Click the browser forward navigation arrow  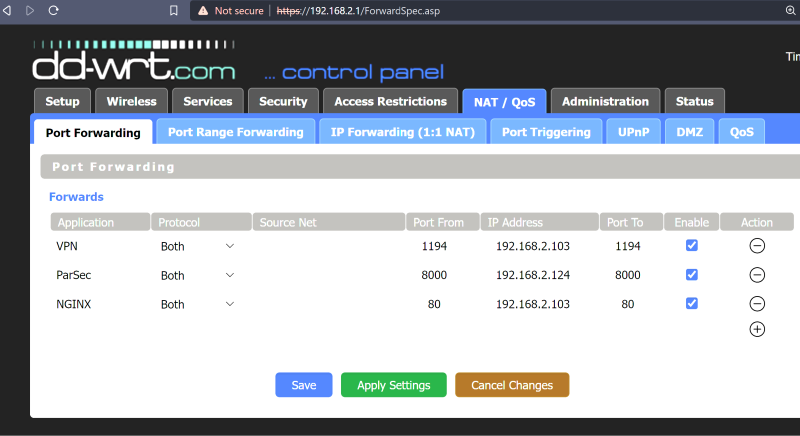pos(28,10)
